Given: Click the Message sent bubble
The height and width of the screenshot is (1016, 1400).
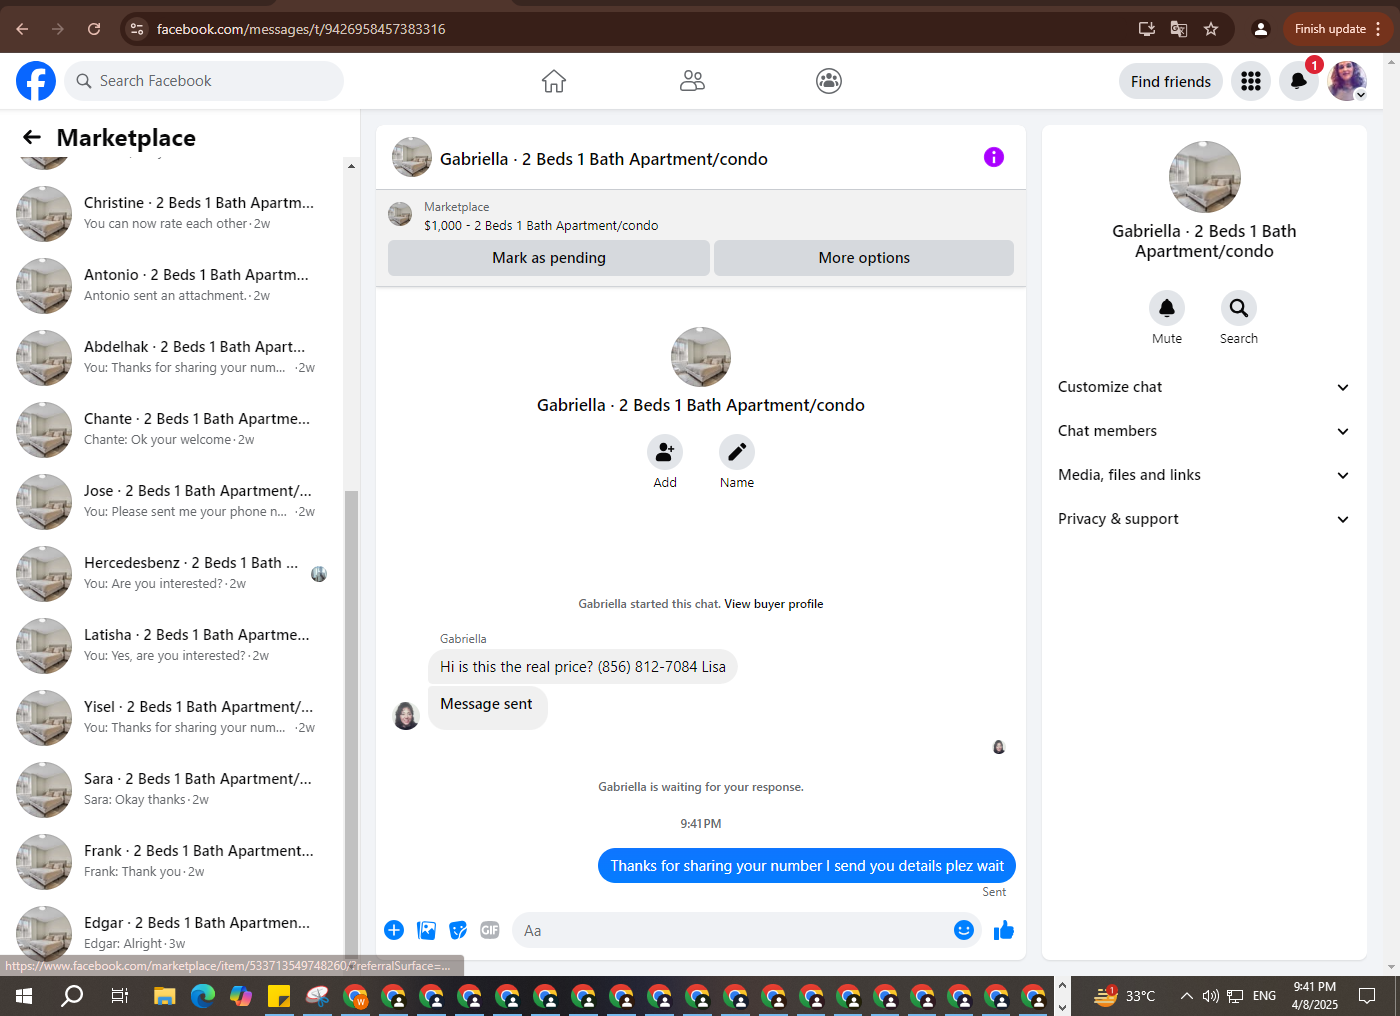Looking at the screenshot, I should click(x=487, y=706).
